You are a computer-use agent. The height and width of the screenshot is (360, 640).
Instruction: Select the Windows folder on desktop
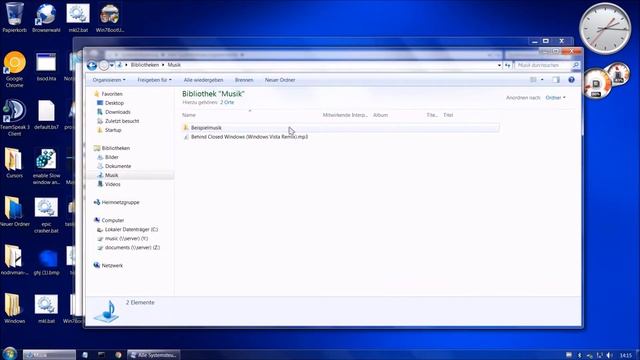14,308
